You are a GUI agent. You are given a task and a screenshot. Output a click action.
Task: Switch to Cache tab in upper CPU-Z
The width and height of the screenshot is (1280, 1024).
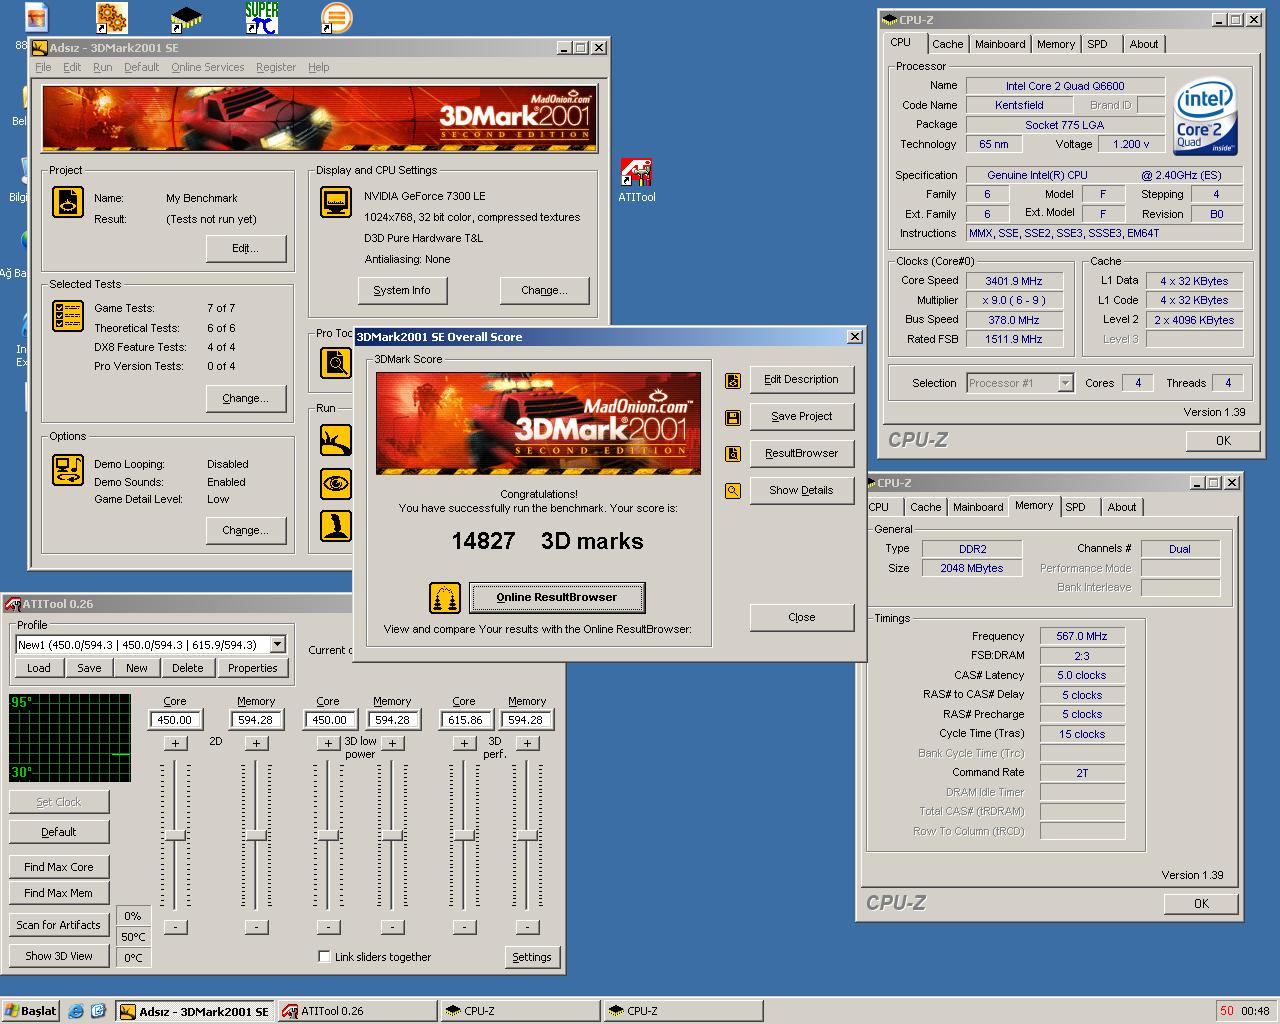pos(948,44)
